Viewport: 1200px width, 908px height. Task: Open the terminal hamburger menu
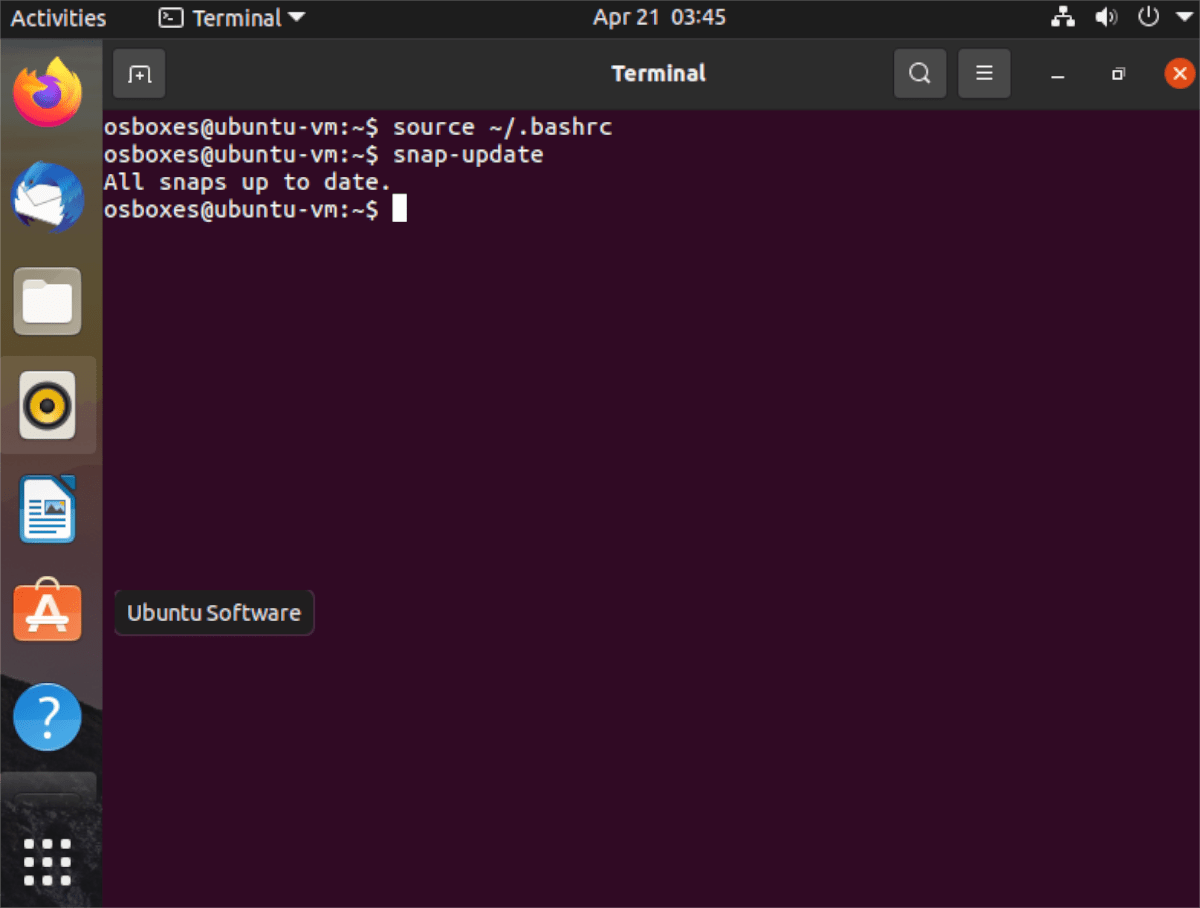(984, 73)
